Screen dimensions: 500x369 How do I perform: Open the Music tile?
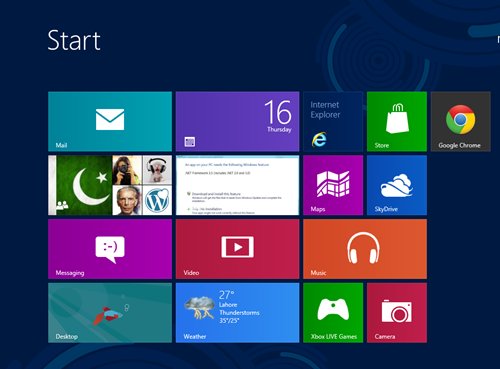pos(365,249)
